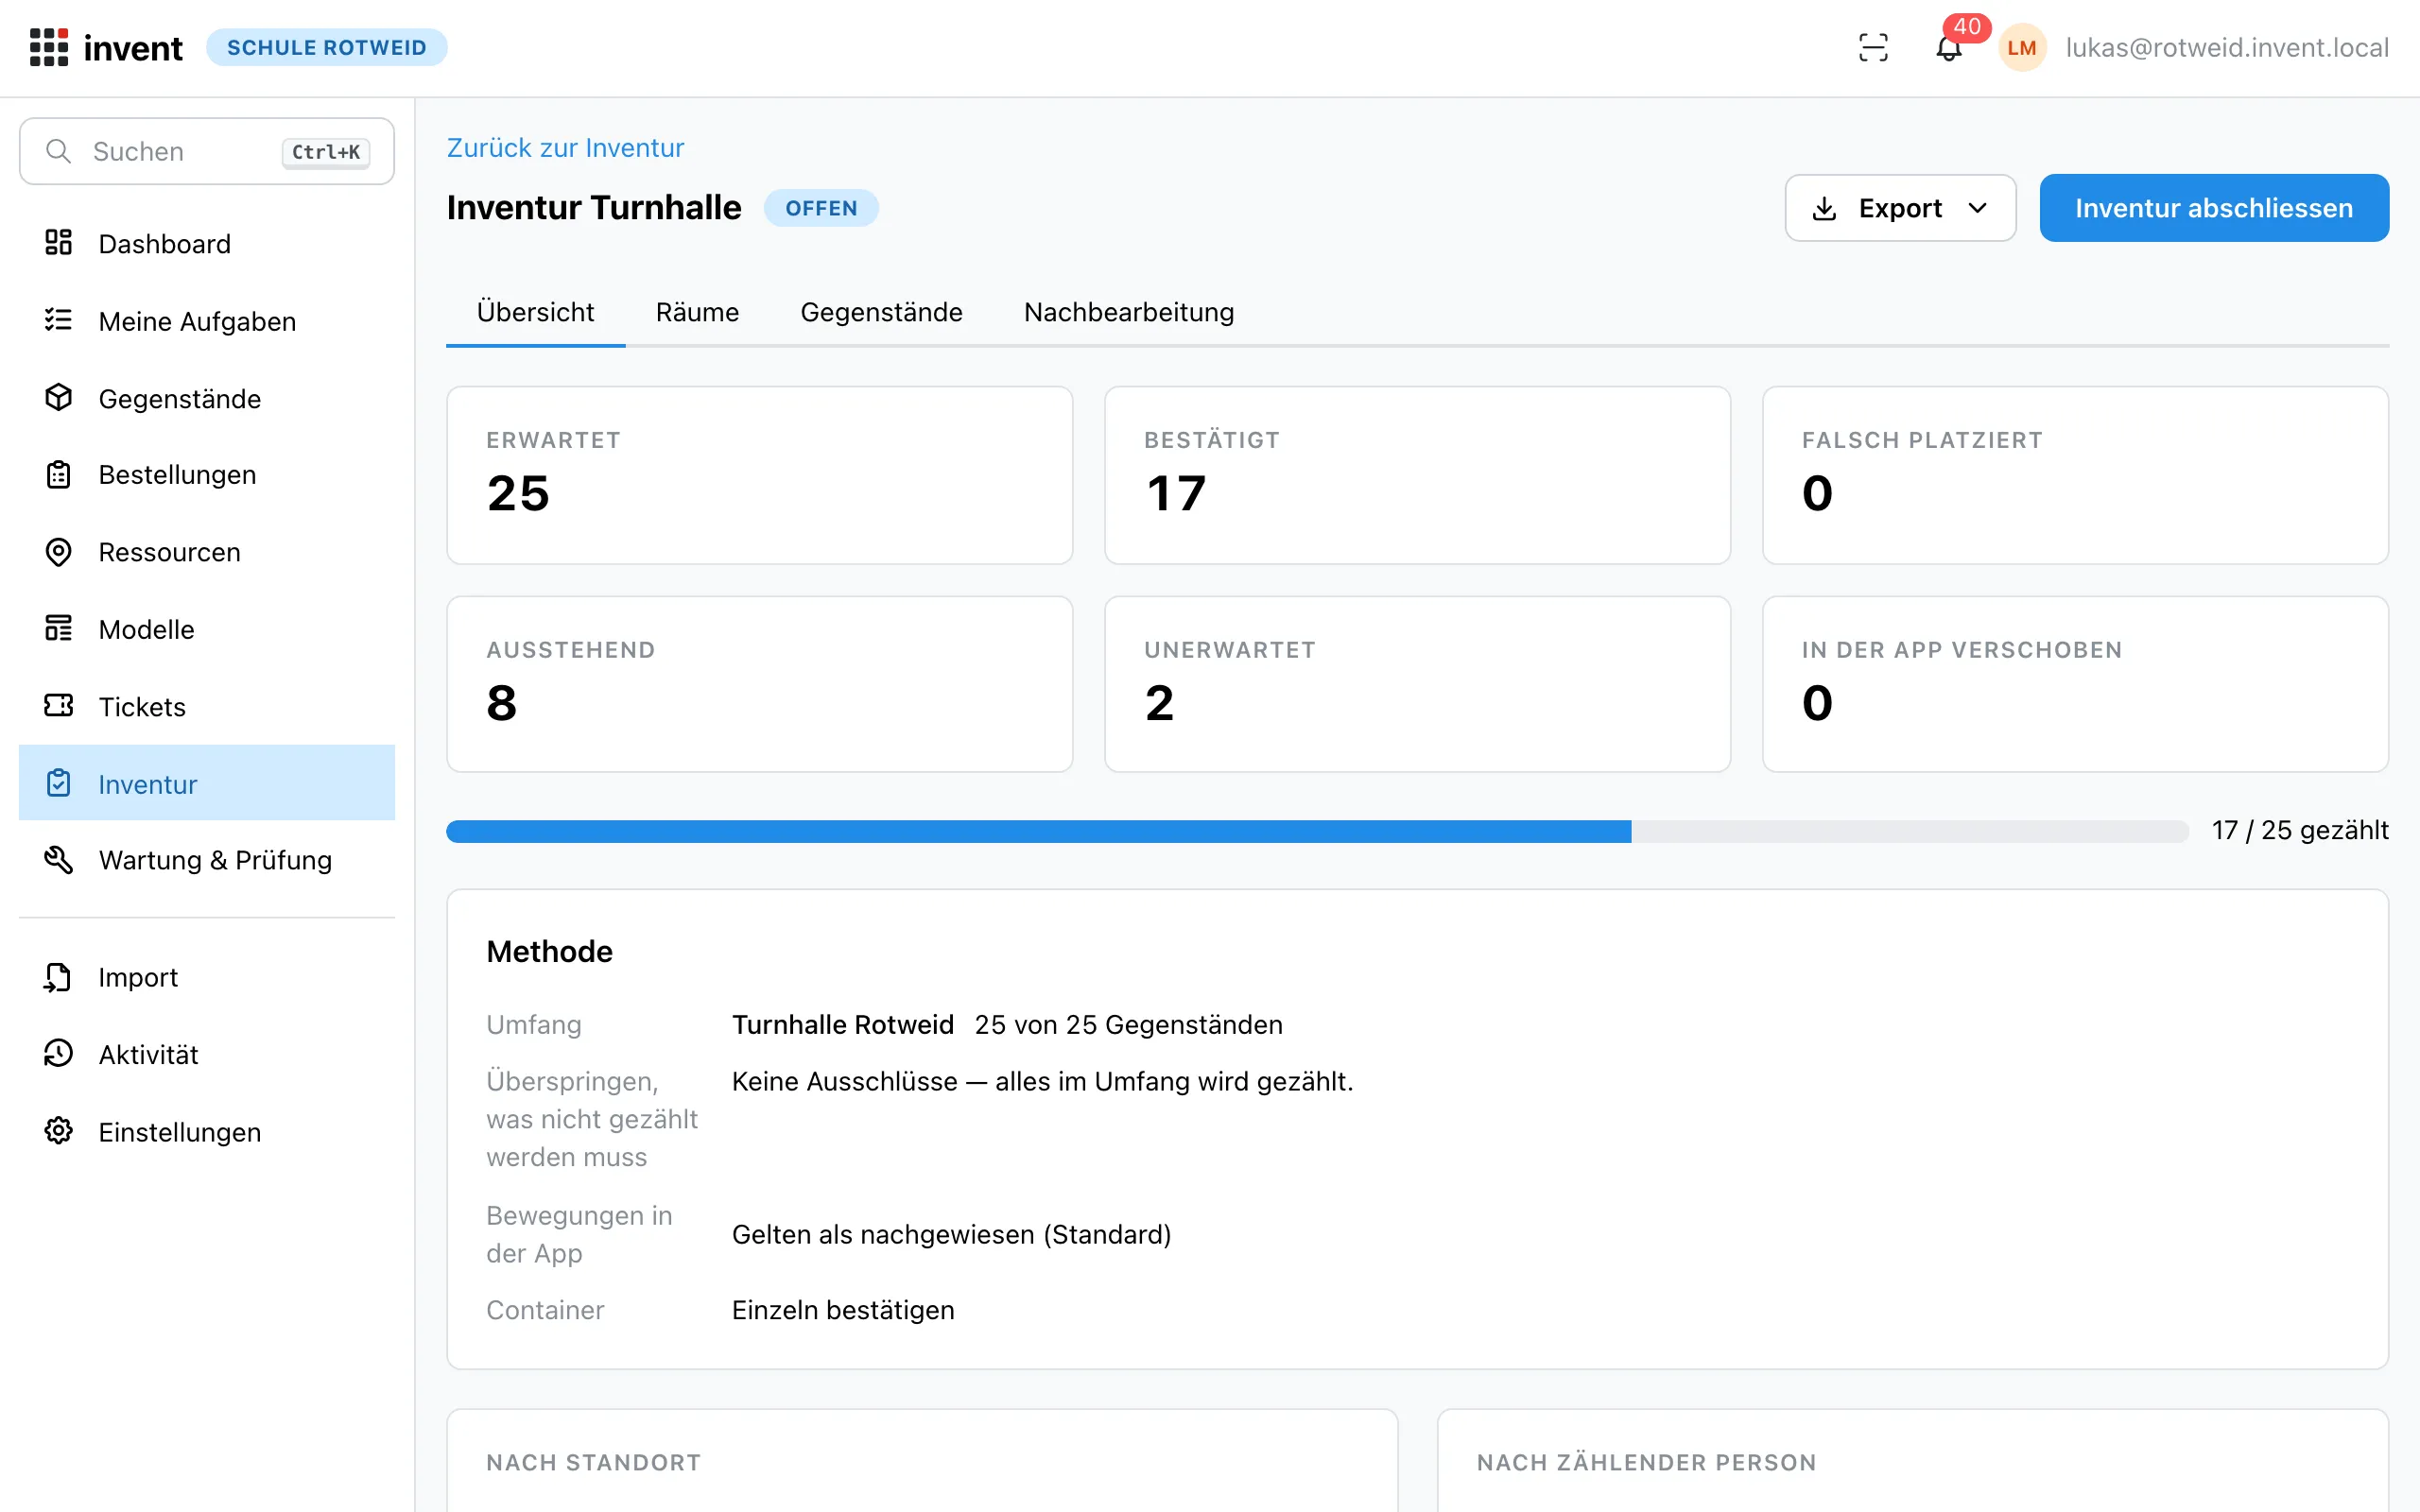The width and height of the screenshot is (2420, 1512).
Task: Open the app grid logo icon
Action: (x=49, y=47)
